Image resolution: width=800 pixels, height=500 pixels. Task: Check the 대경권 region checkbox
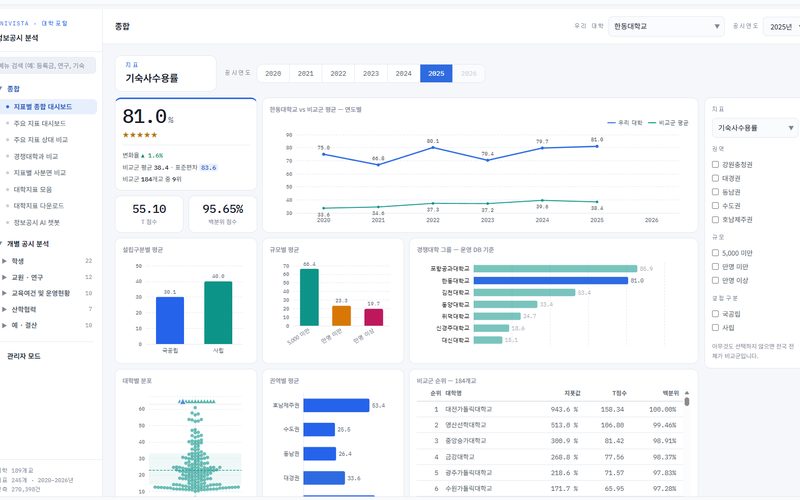715,178
